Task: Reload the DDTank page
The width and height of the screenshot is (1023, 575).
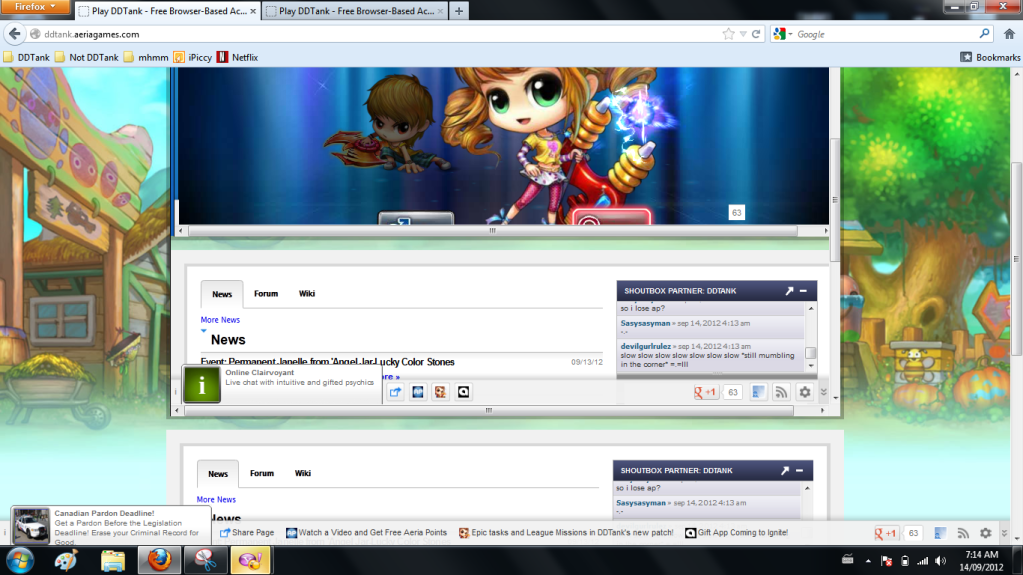Action: tap(756, 34)
